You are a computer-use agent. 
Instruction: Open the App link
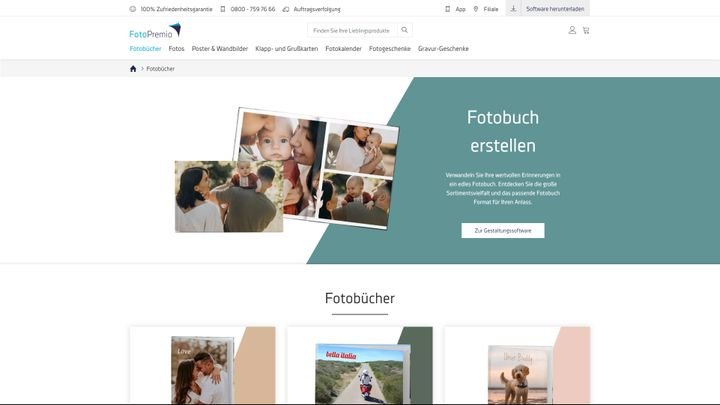[460, 9]
